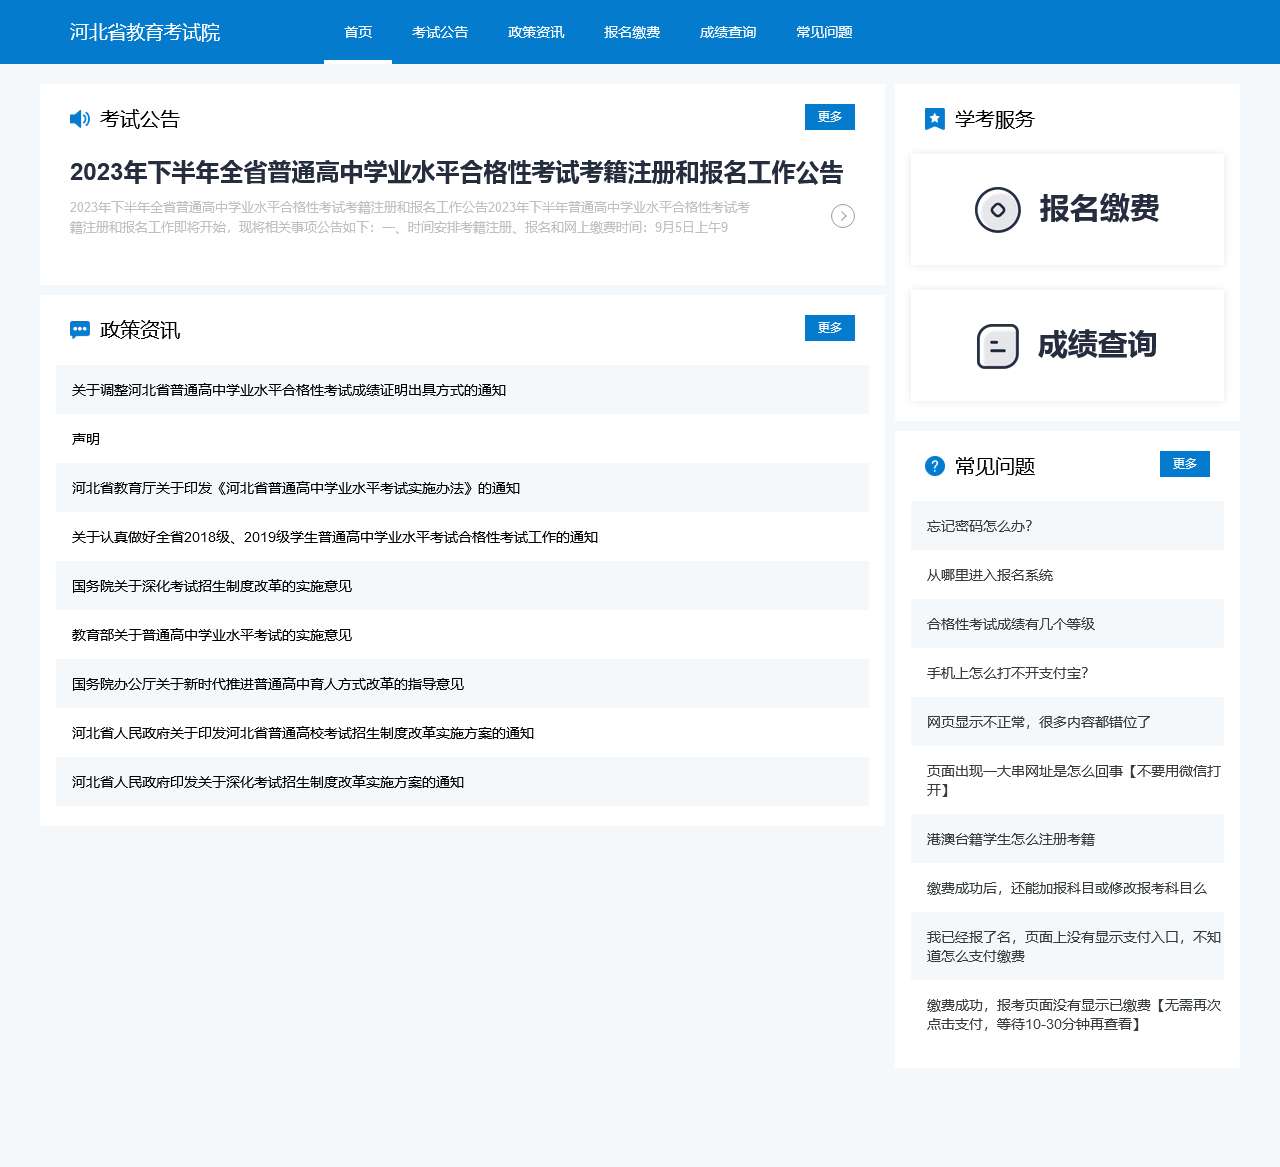Click the circled arrow next to announcement summary
Image resolution: width=1280 pixels, height=1167 pixels.
tap(843, 216)
